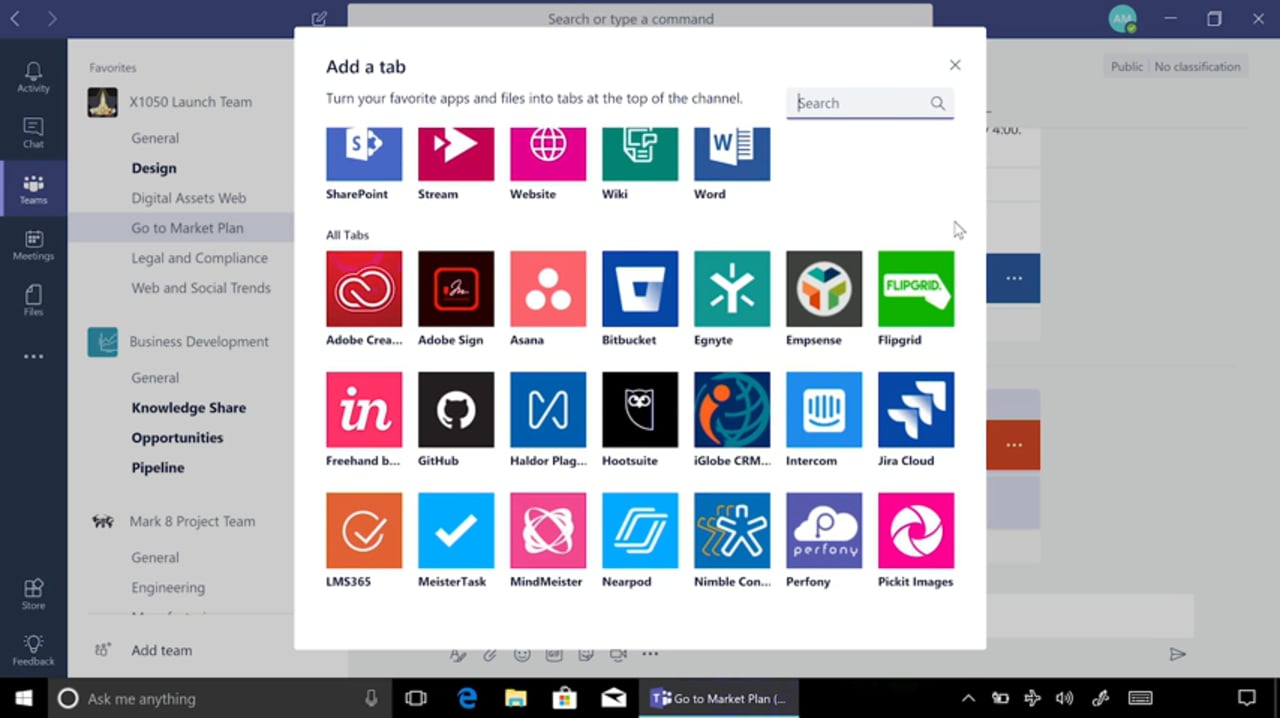Expand more apps ellipsis in left rail
The image size is (1280, 718).
(x=33, y=356)
